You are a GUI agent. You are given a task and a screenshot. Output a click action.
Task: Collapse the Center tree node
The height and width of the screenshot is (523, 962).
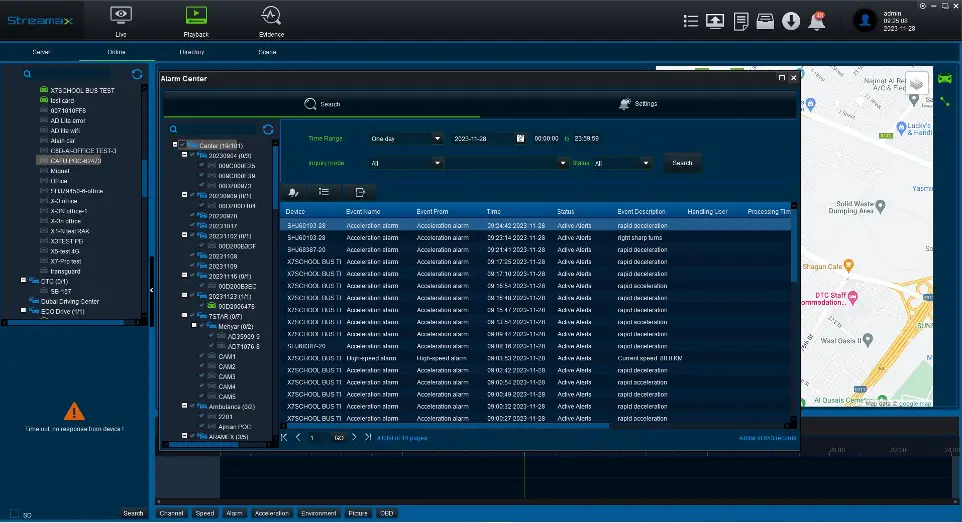point(174,145)
